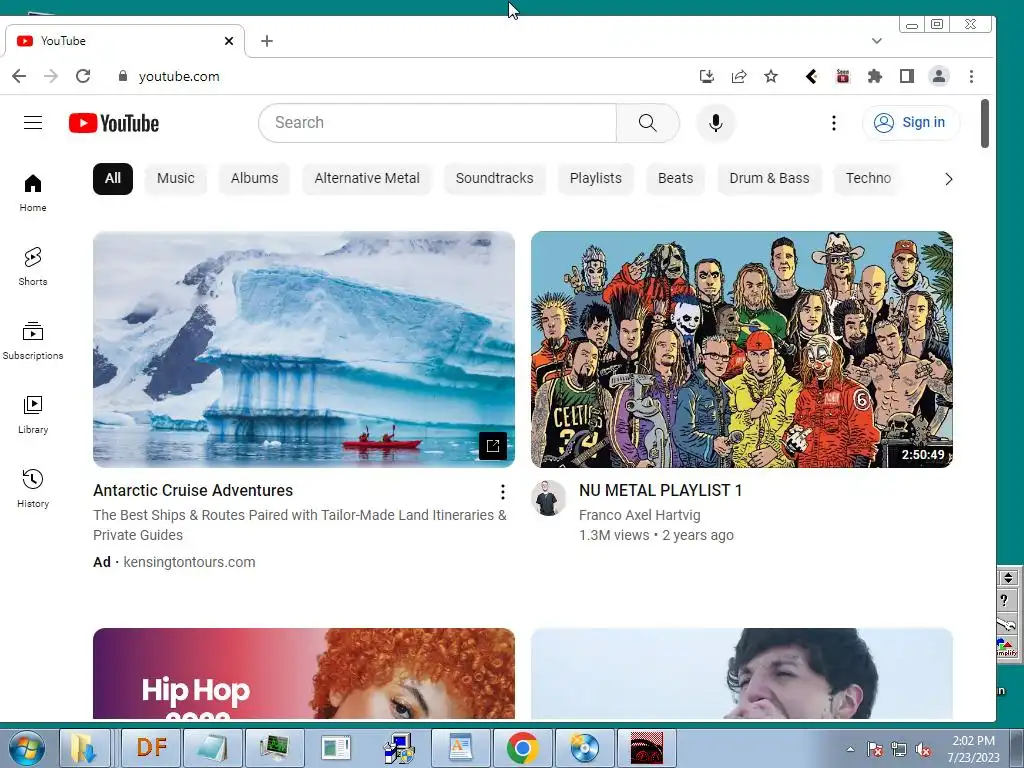Select the Soundtracks filter chip

[494, 179]
